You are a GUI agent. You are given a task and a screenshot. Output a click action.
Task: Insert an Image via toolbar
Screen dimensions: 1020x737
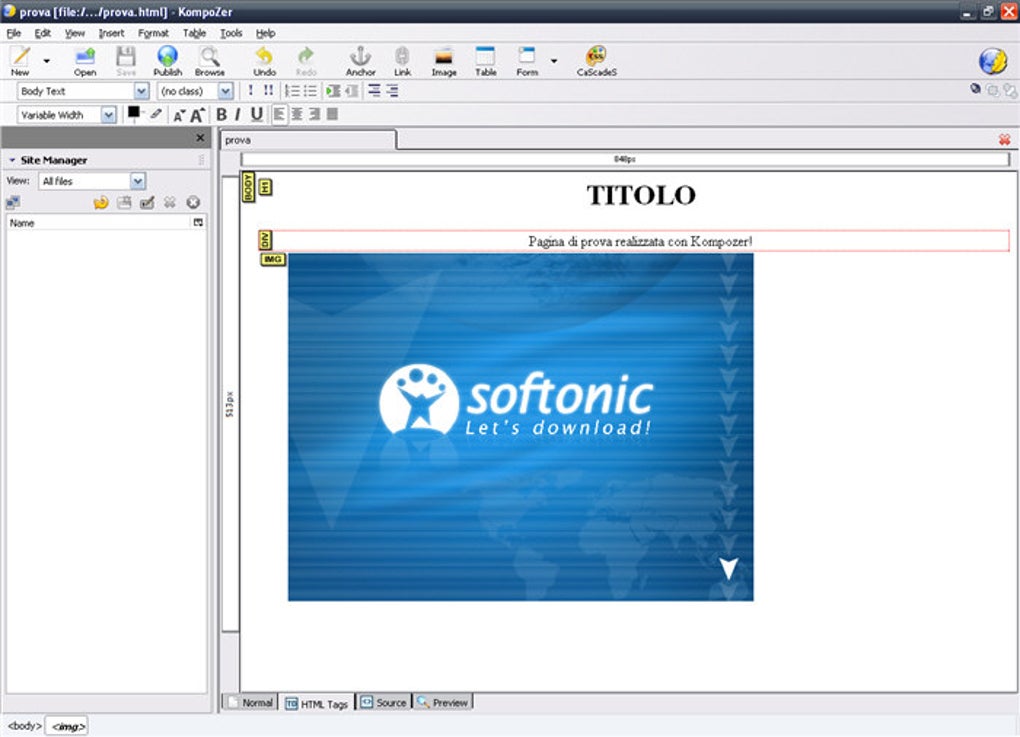pos(444,61)
